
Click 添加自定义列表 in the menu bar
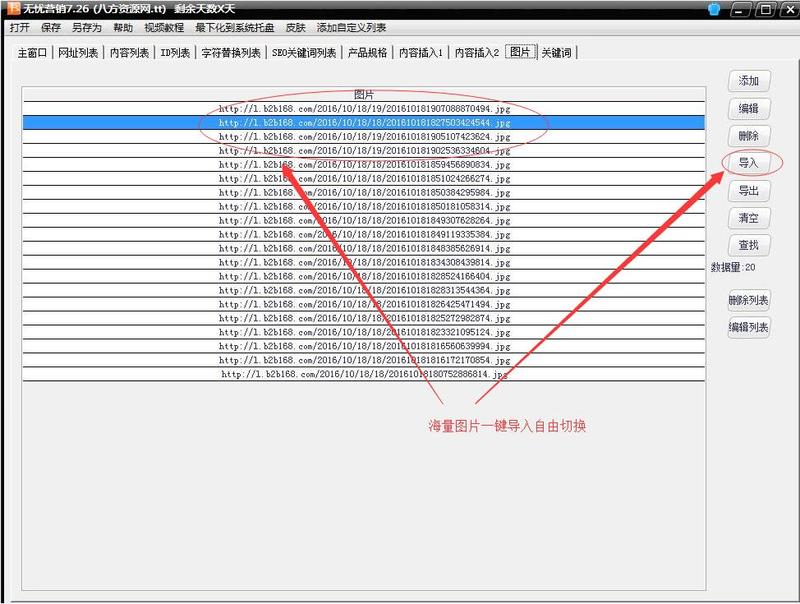[351, 28]
